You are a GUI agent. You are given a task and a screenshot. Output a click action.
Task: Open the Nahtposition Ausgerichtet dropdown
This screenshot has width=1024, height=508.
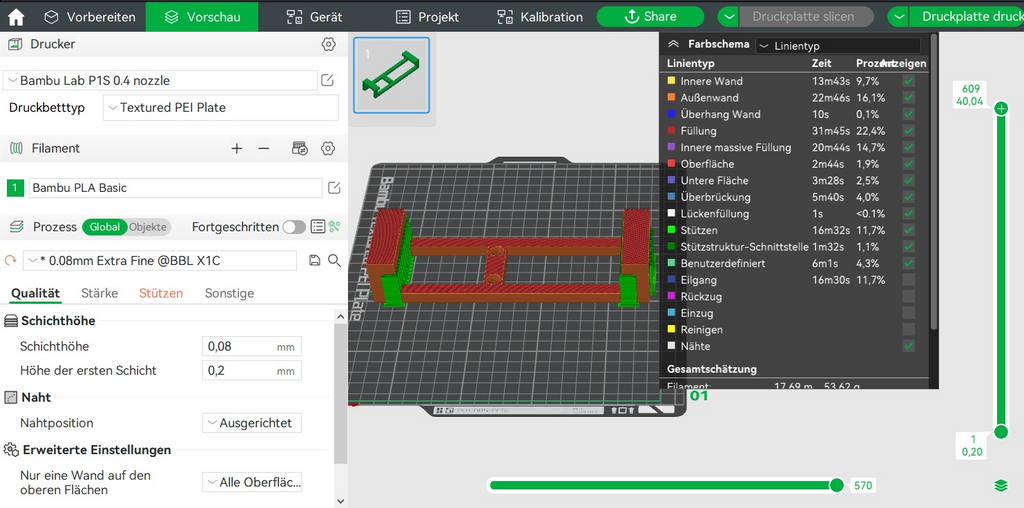pos(252,423)
